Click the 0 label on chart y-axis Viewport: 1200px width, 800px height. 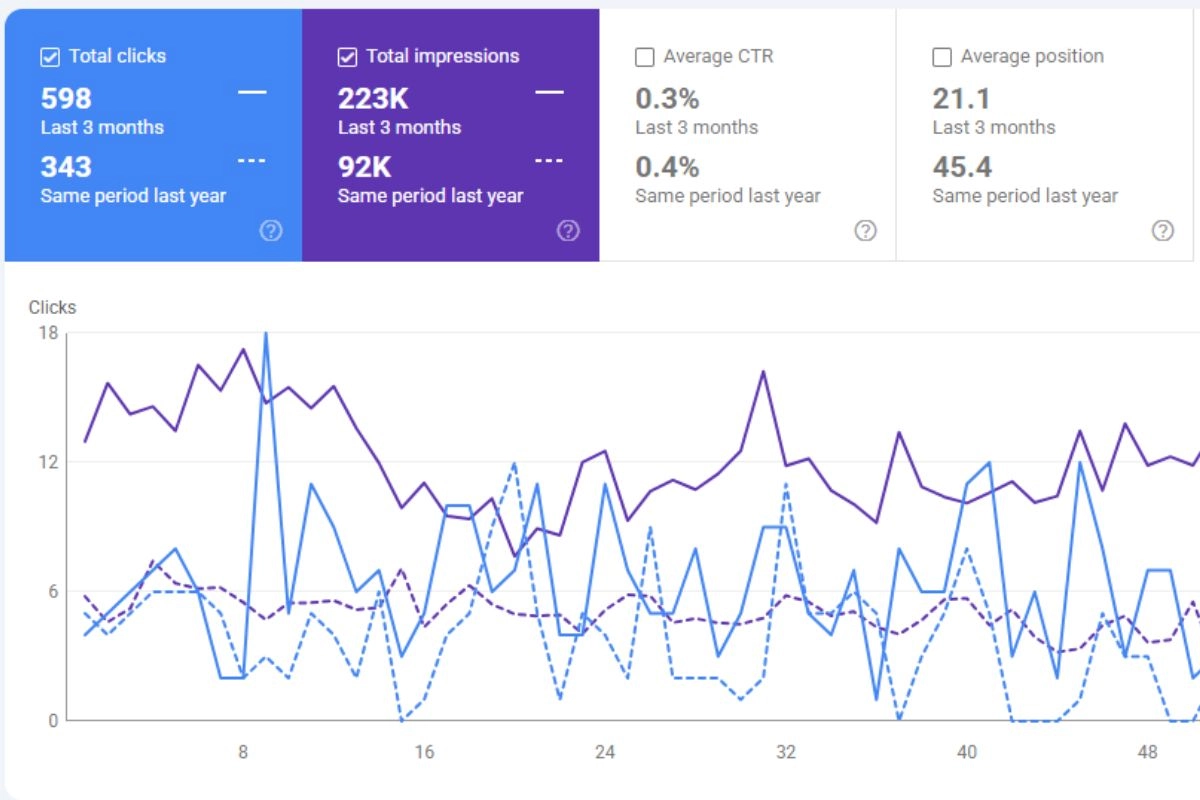tap(53, 720)
